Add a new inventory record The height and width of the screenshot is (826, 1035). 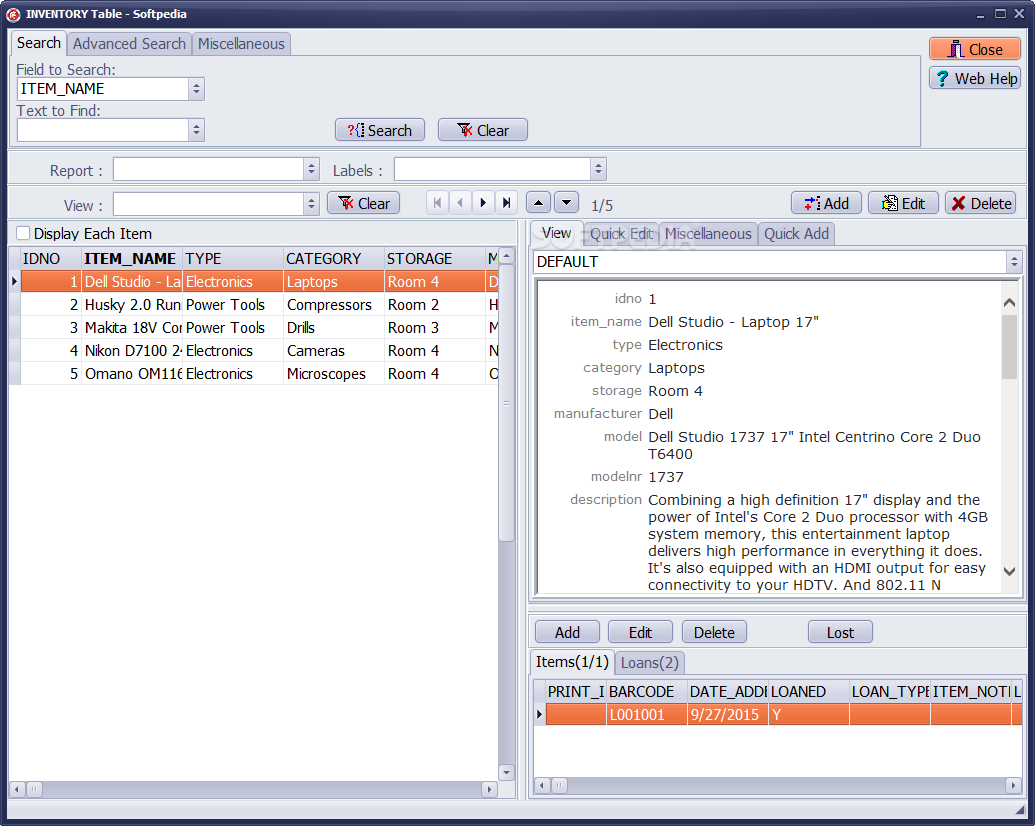[x=826, y=203]
